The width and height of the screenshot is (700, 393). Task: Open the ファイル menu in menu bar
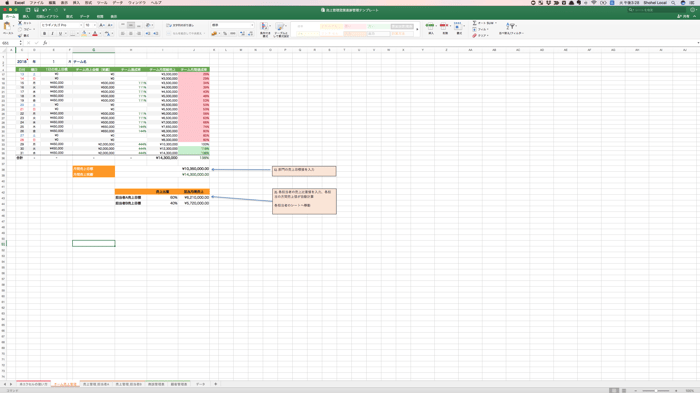pos(36,3)
